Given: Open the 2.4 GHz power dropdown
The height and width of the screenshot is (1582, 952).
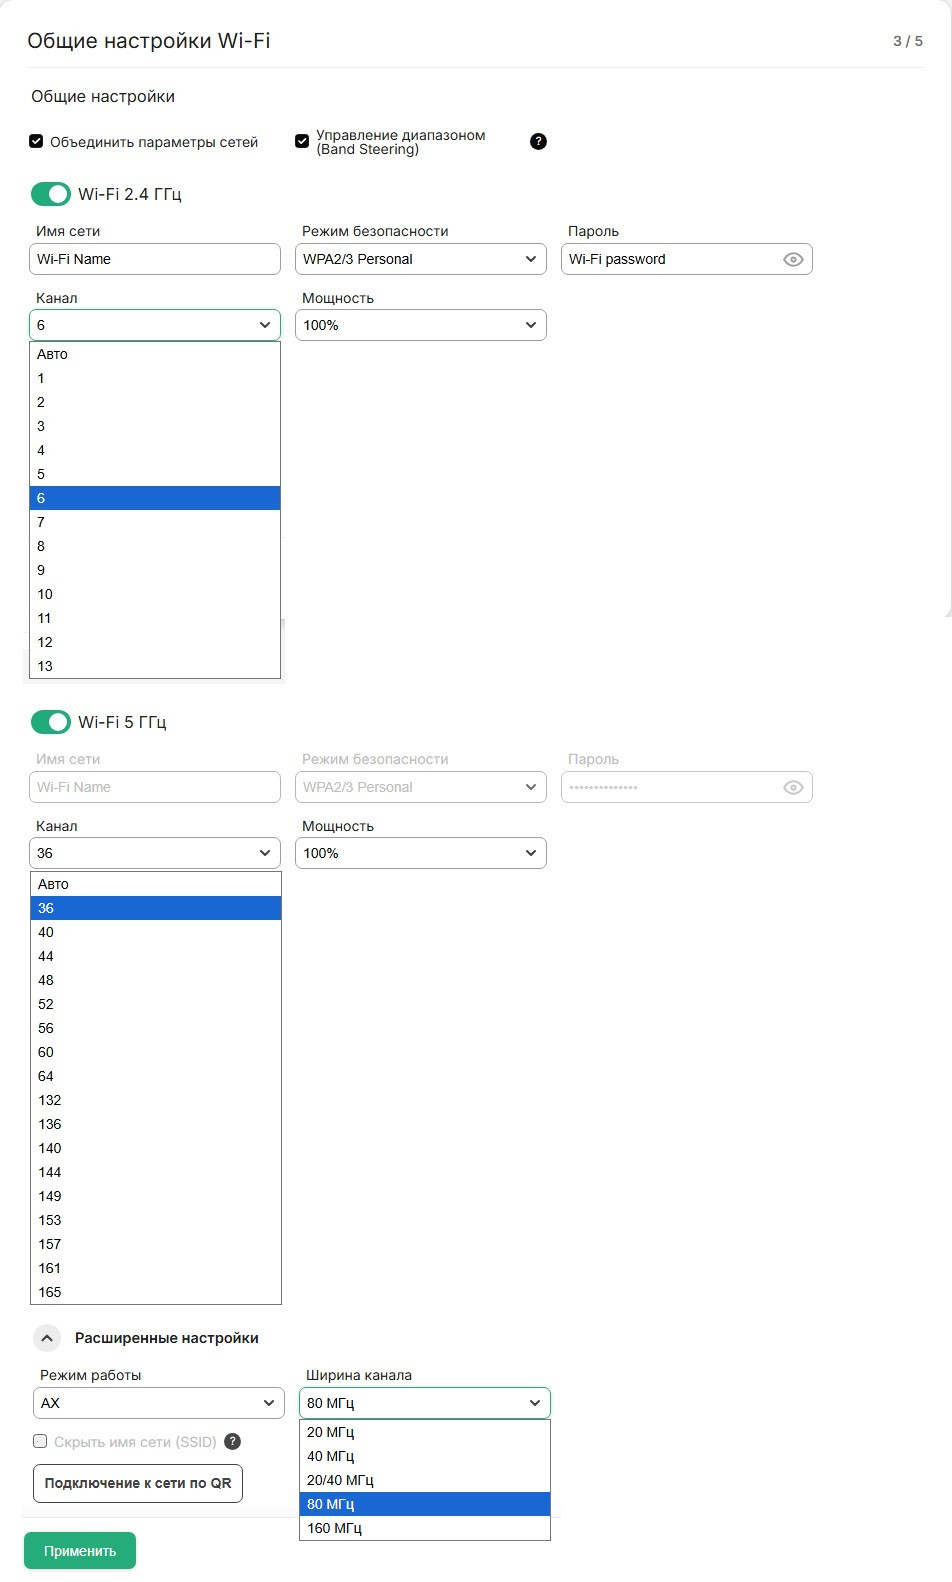Looking at the screenshot, I should (421, 325).
